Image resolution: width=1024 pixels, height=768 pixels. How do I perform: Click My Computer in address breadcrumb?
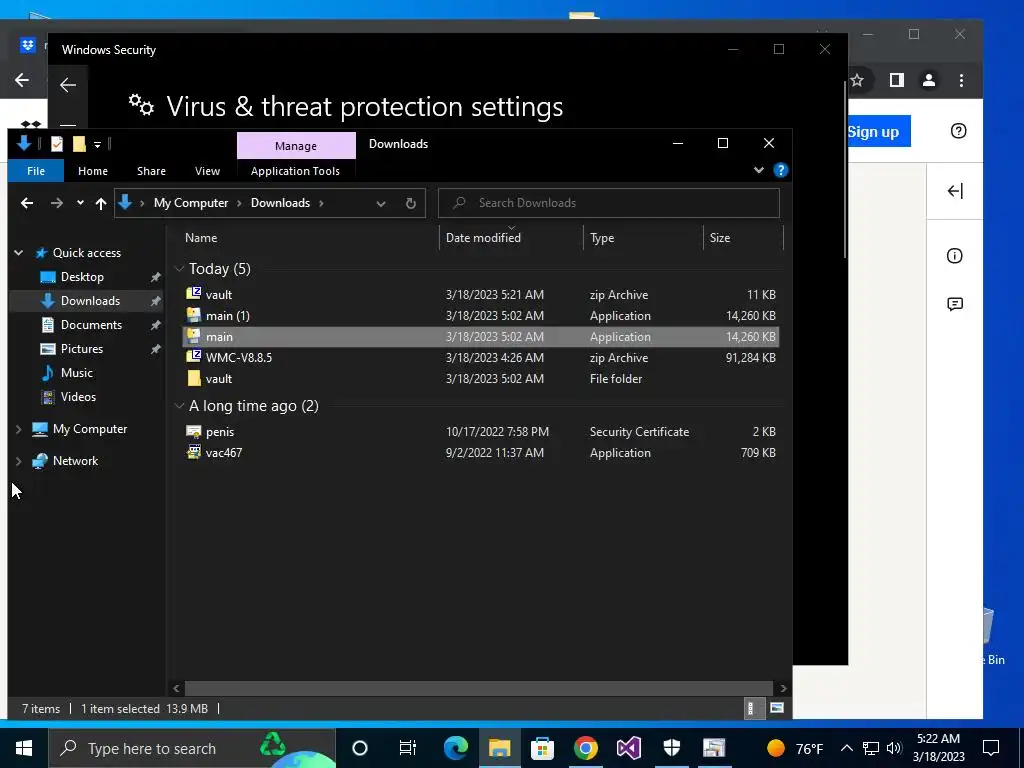click(191, 203)
